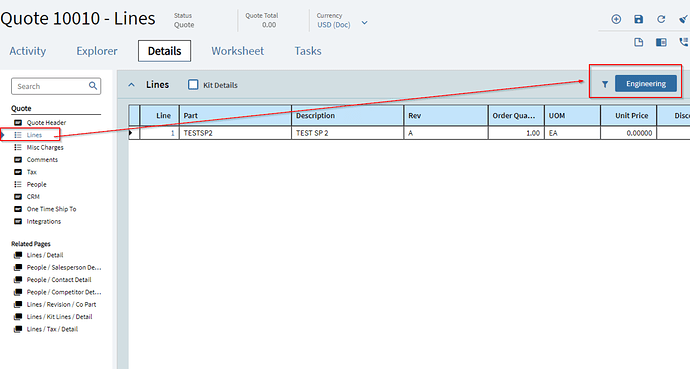The height and width of the screenshot is (369, 690).
Task: Open Integrations in the sidebar
Action: pyautogui.click(x=44, y=221)
